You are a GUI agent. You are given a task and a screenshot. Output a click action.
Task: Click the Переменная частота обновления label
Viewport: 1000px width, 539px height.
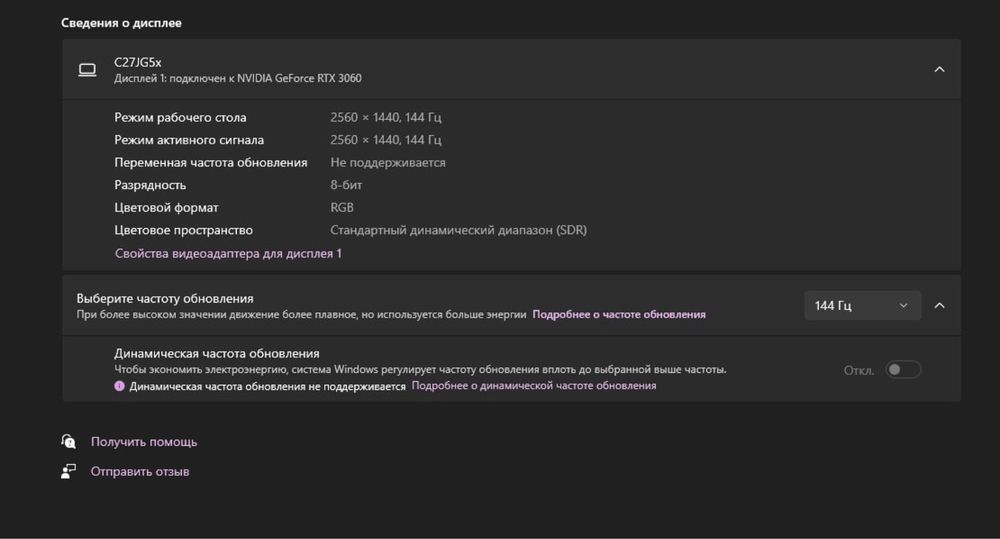click(210, 163)
